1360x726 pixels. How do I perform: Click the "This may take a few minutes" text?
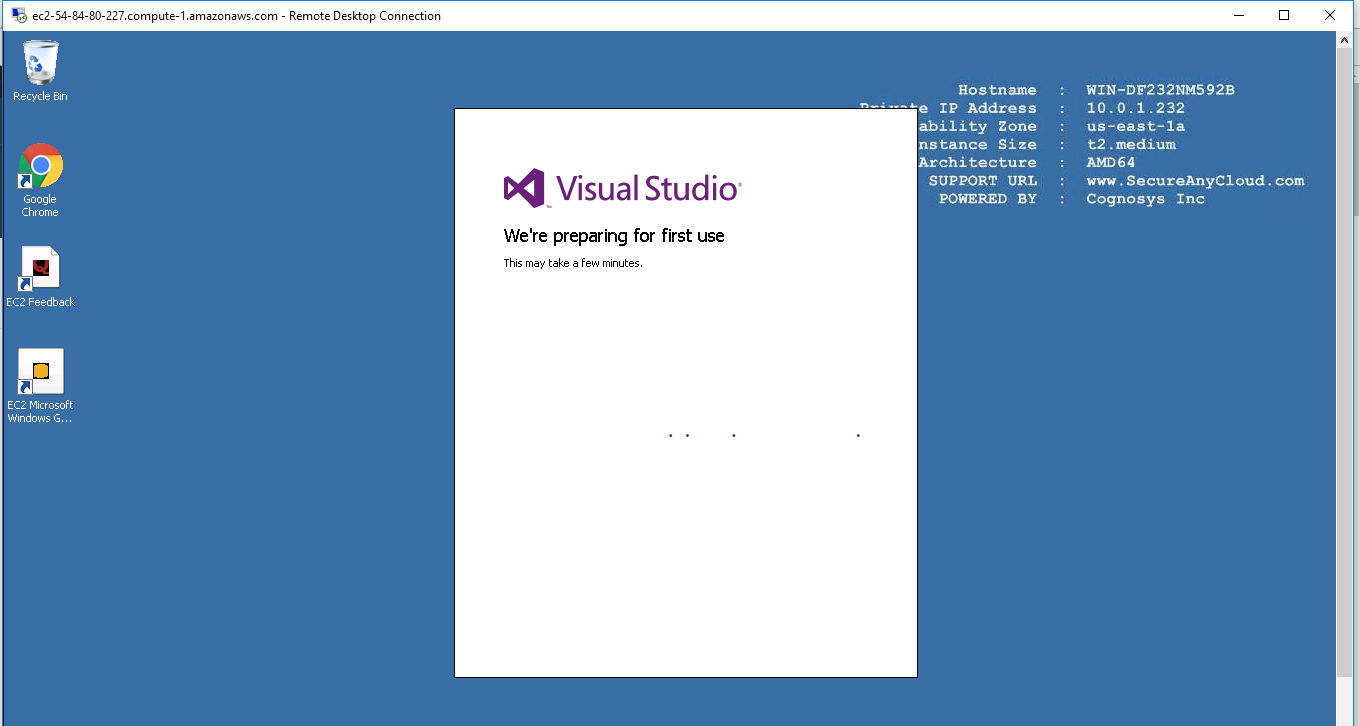(572, 263)
